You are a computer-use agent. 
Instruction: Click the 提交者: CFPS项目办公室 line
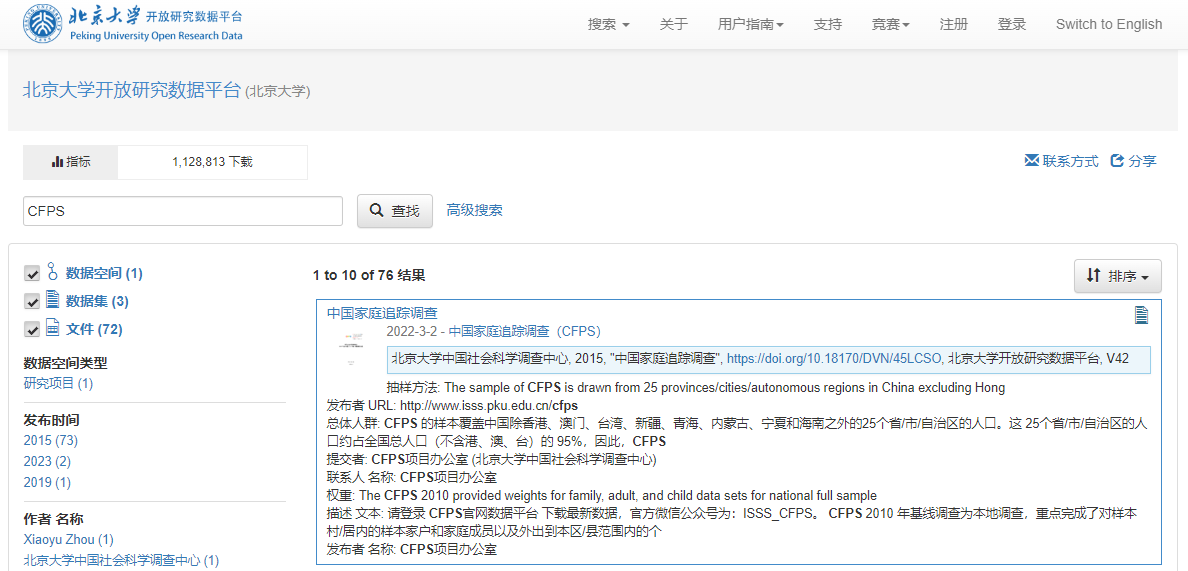tap(491, 460)
